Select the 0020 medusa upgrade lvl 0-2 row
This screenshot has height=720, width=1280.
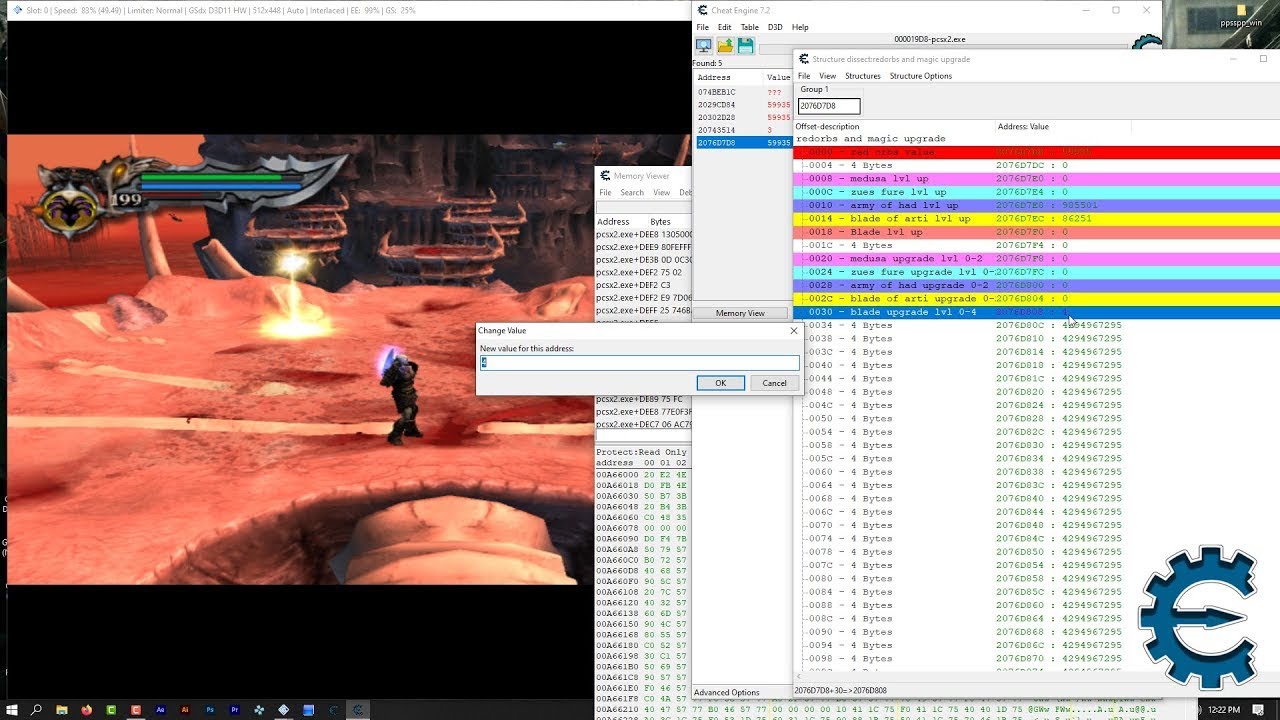(1037, 259)
